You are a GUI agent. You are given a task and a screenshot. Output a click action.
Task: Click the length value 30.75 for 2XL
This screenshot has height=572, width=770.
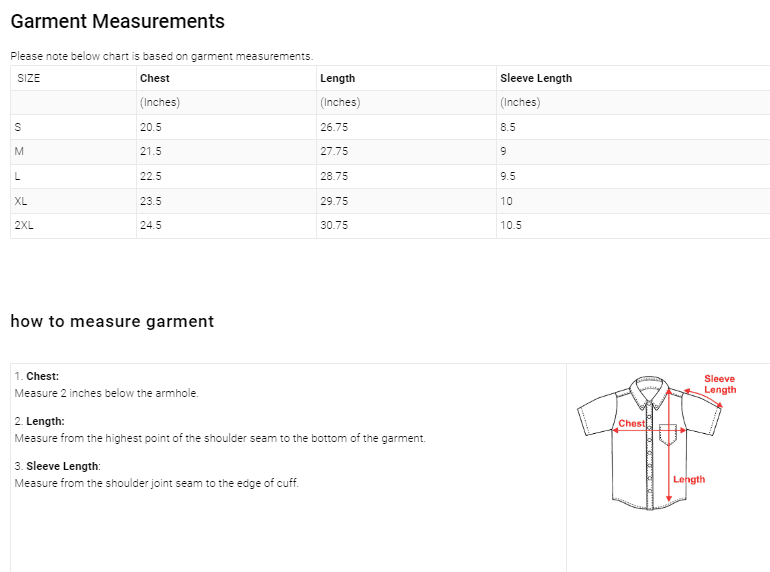point(334,226)
